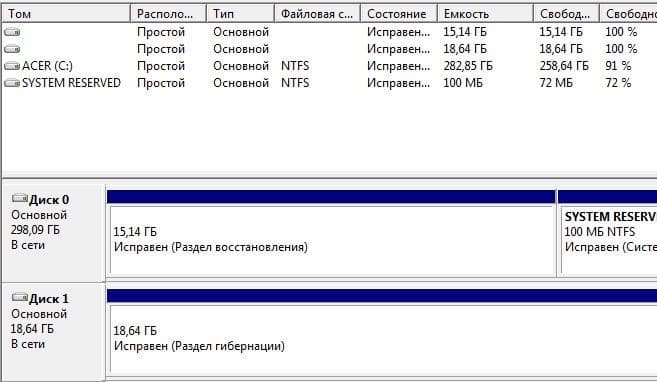Screen dimensions: 657x382
Task: Click the Свободно column header
Action: (x=566, y=14)
